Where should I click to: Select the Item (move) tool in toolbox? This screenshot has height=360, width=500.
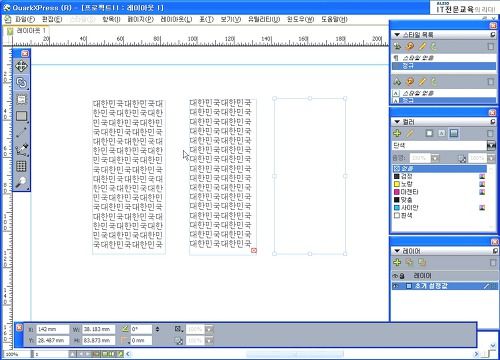(x=21, y=66)
